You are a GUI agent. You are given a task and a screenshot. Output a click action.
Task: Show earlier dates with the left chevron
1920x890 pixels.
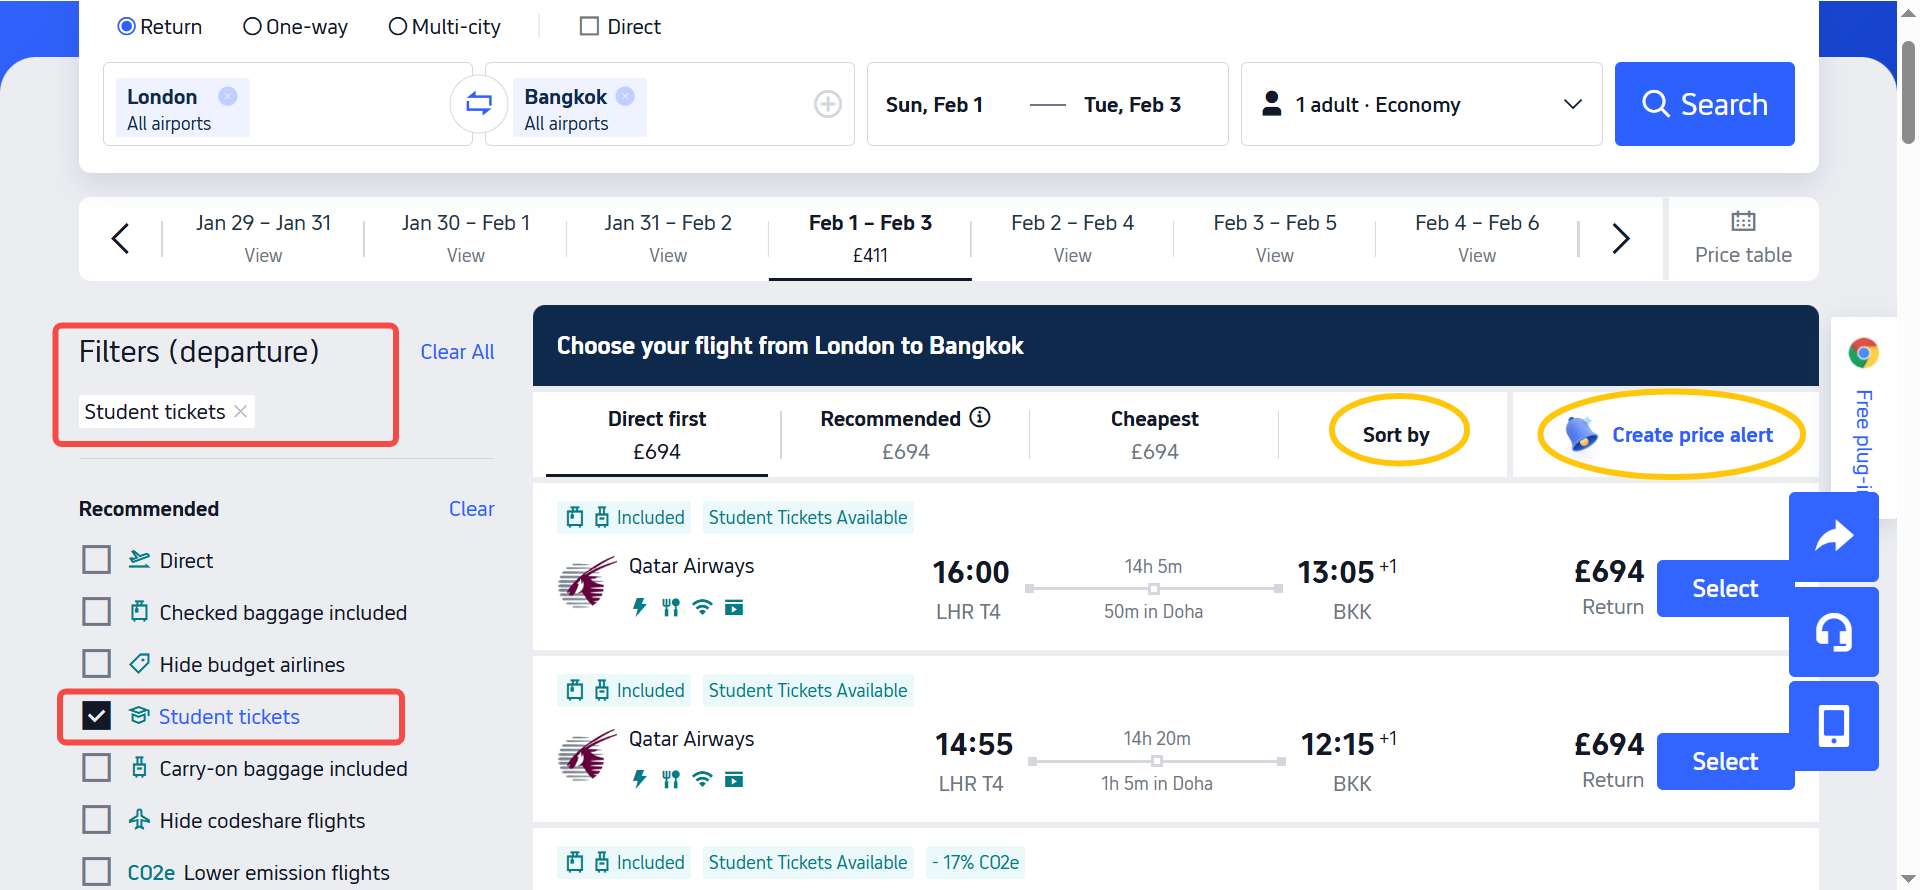[x=120, y=239]
